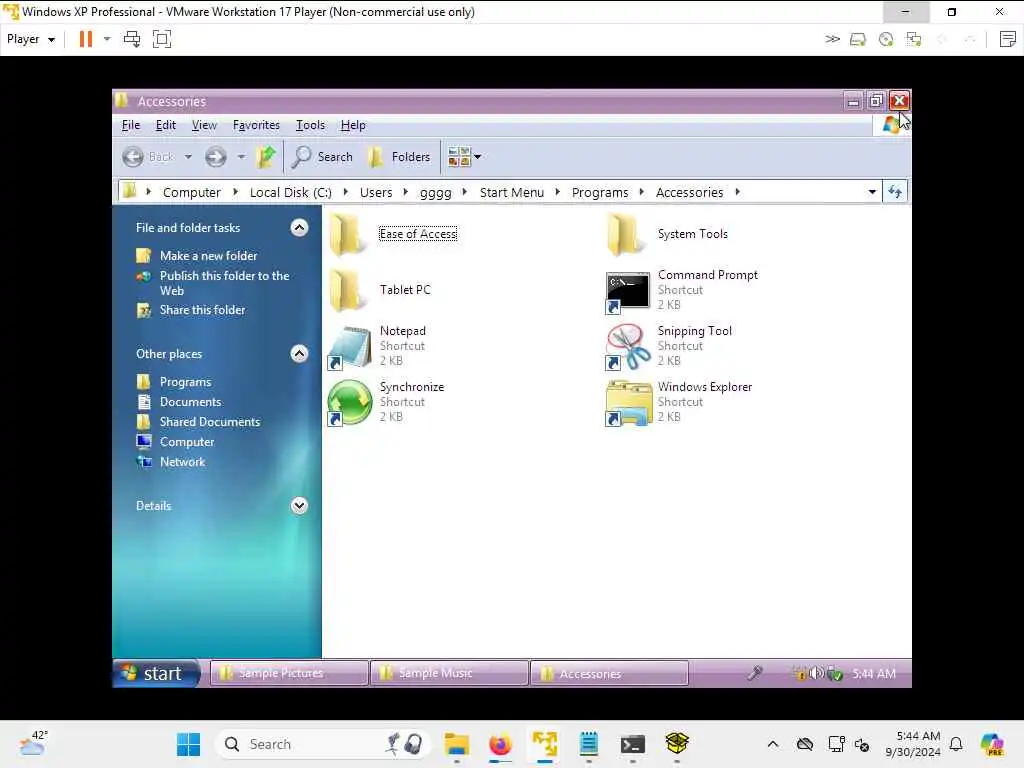Click the Forward navigation arrow
This screenshot has height=768, width=1024.
(216, 157)
